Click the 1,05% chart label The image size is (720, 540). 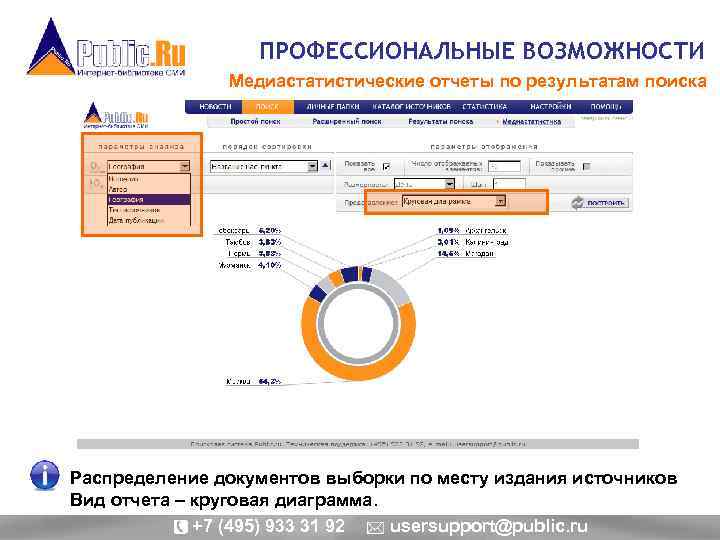pos(449,231)
